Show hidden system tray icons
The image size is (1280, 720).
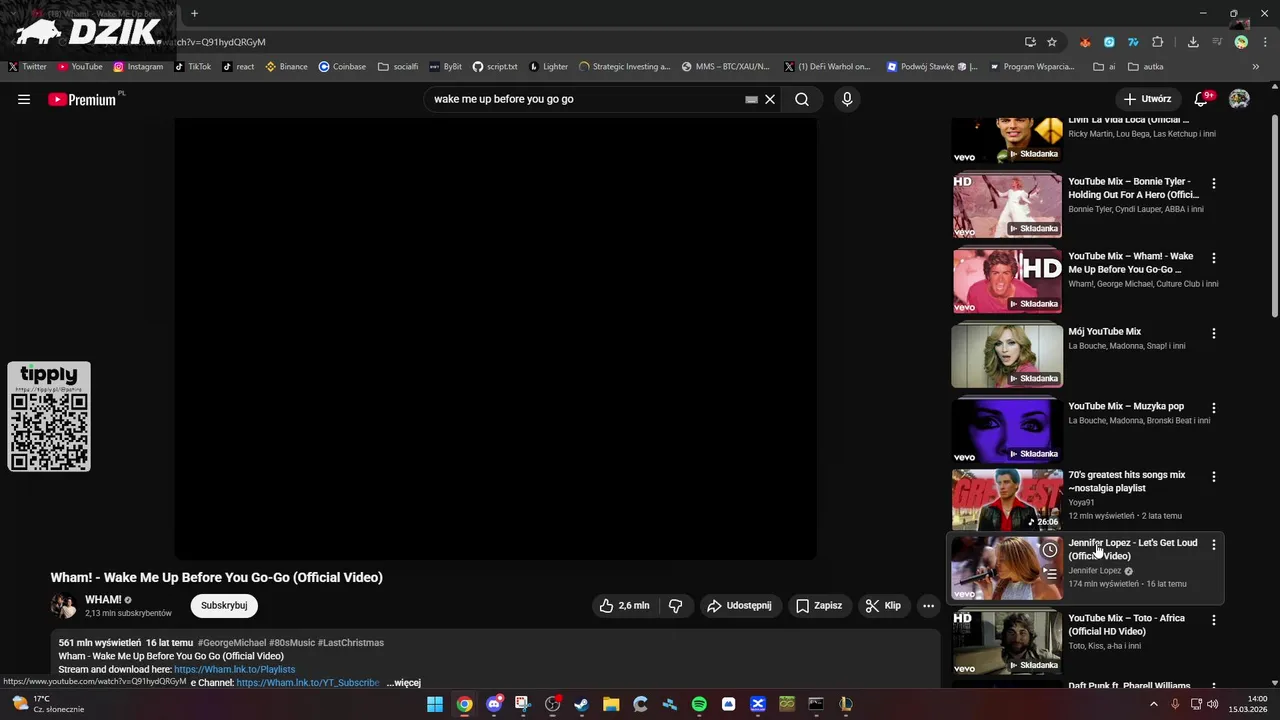pos(1153,704)
